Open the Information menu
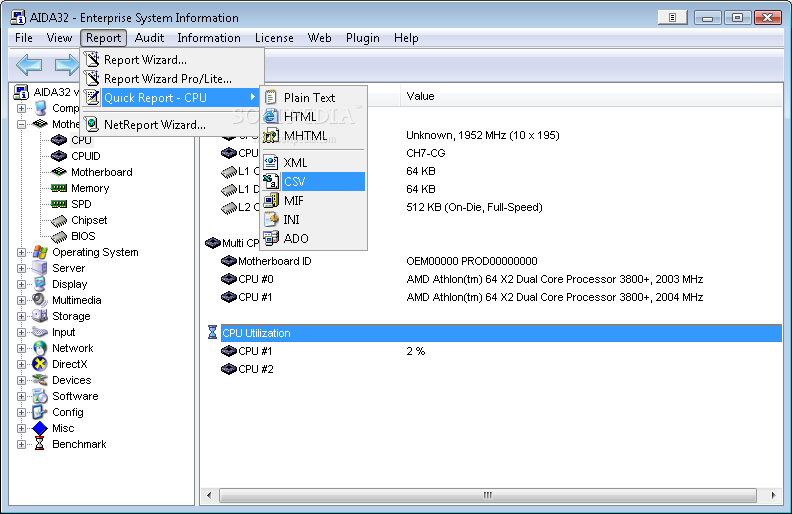The height and width of the screenshot is (514, 792). pyautogui.click(x=209, y=38)
